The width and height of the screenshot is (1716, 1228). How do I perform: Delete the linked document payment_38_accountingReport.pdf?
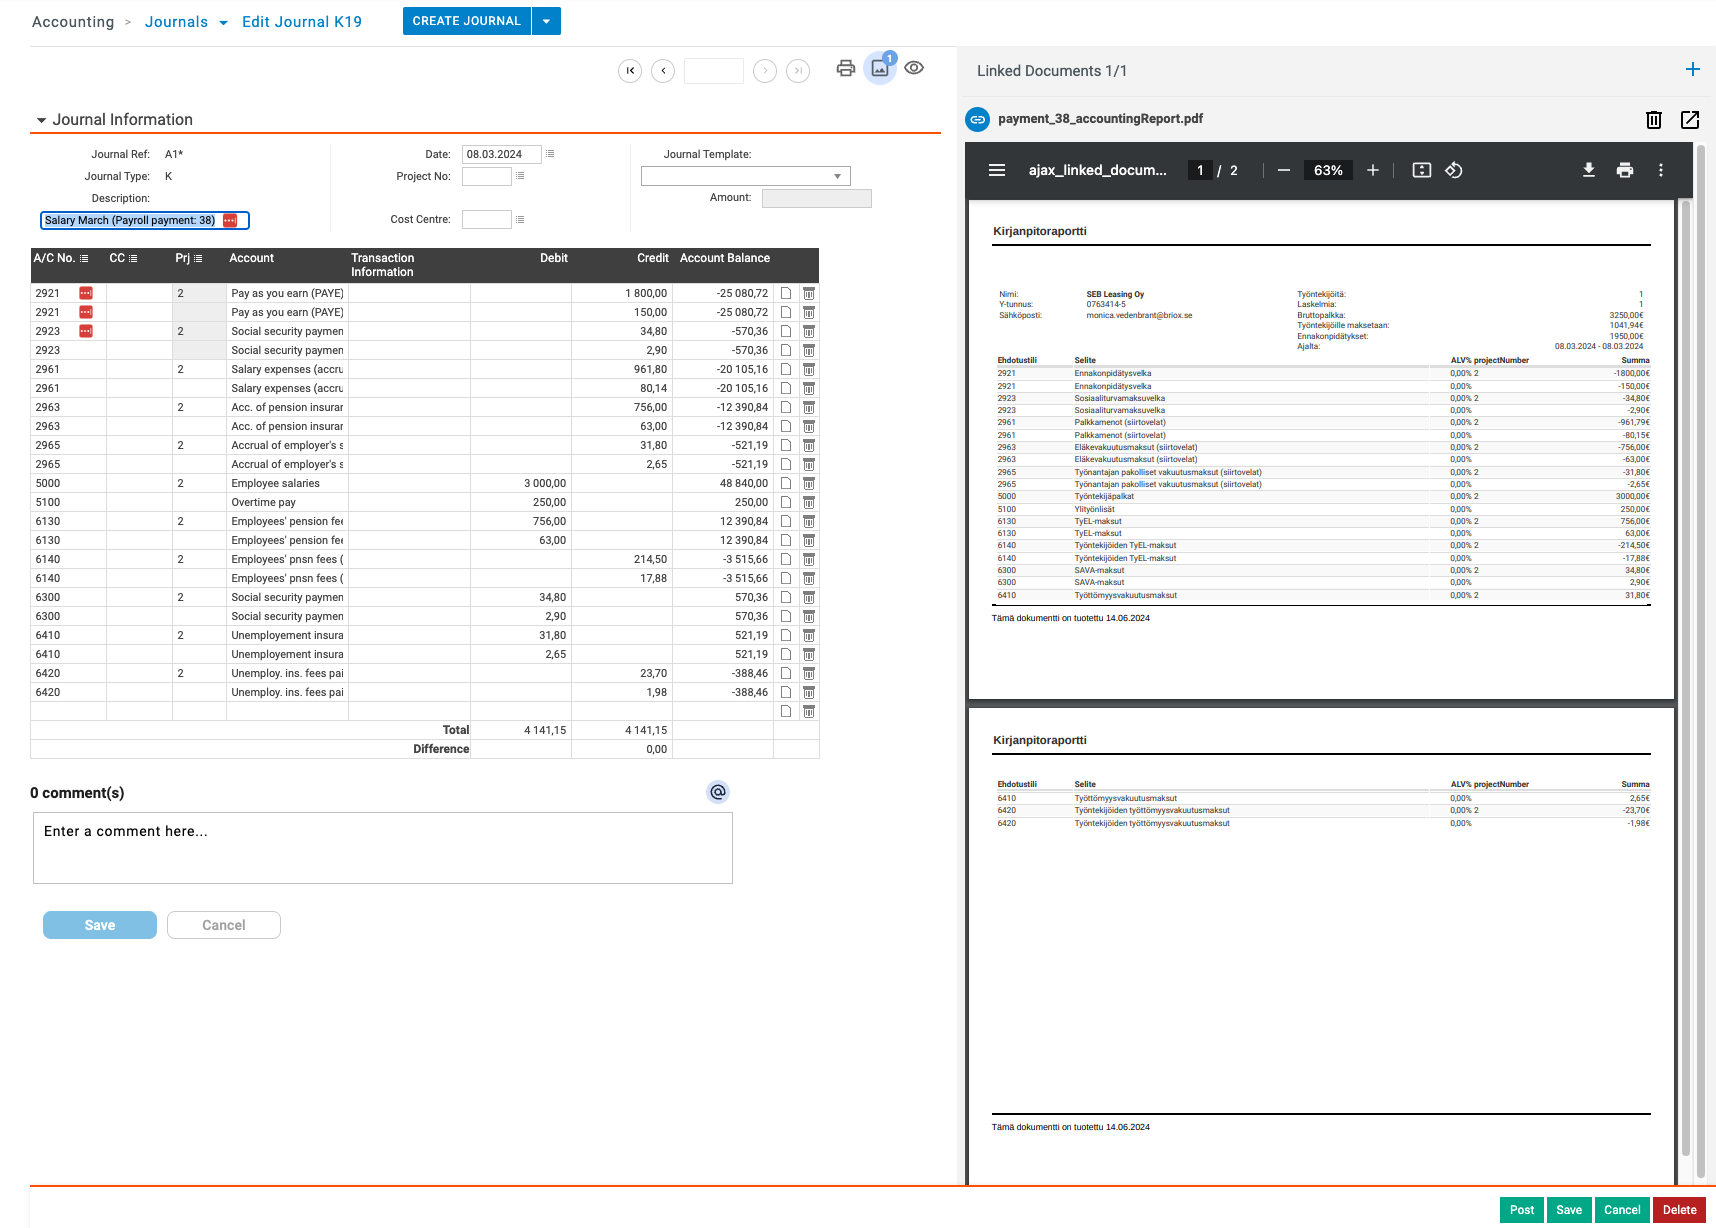click(x=1653, y=120)
